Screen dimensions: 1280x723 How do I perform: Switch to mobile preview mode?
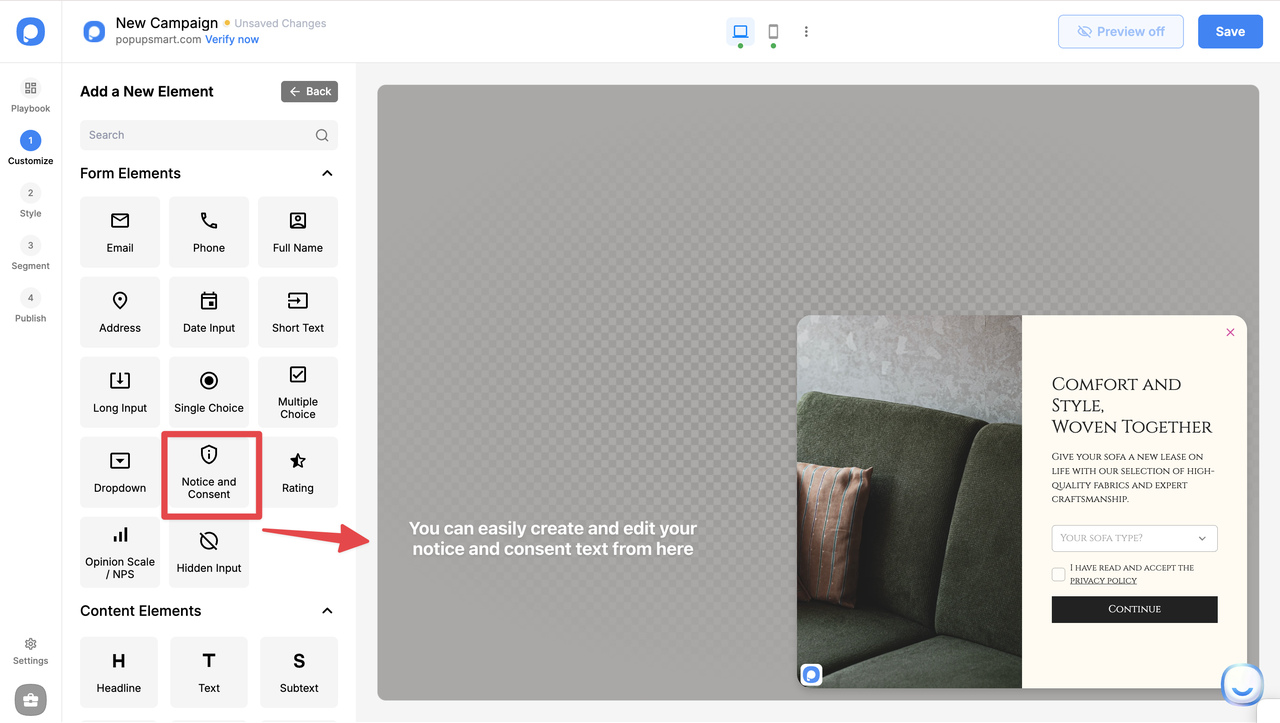[772, 31]
